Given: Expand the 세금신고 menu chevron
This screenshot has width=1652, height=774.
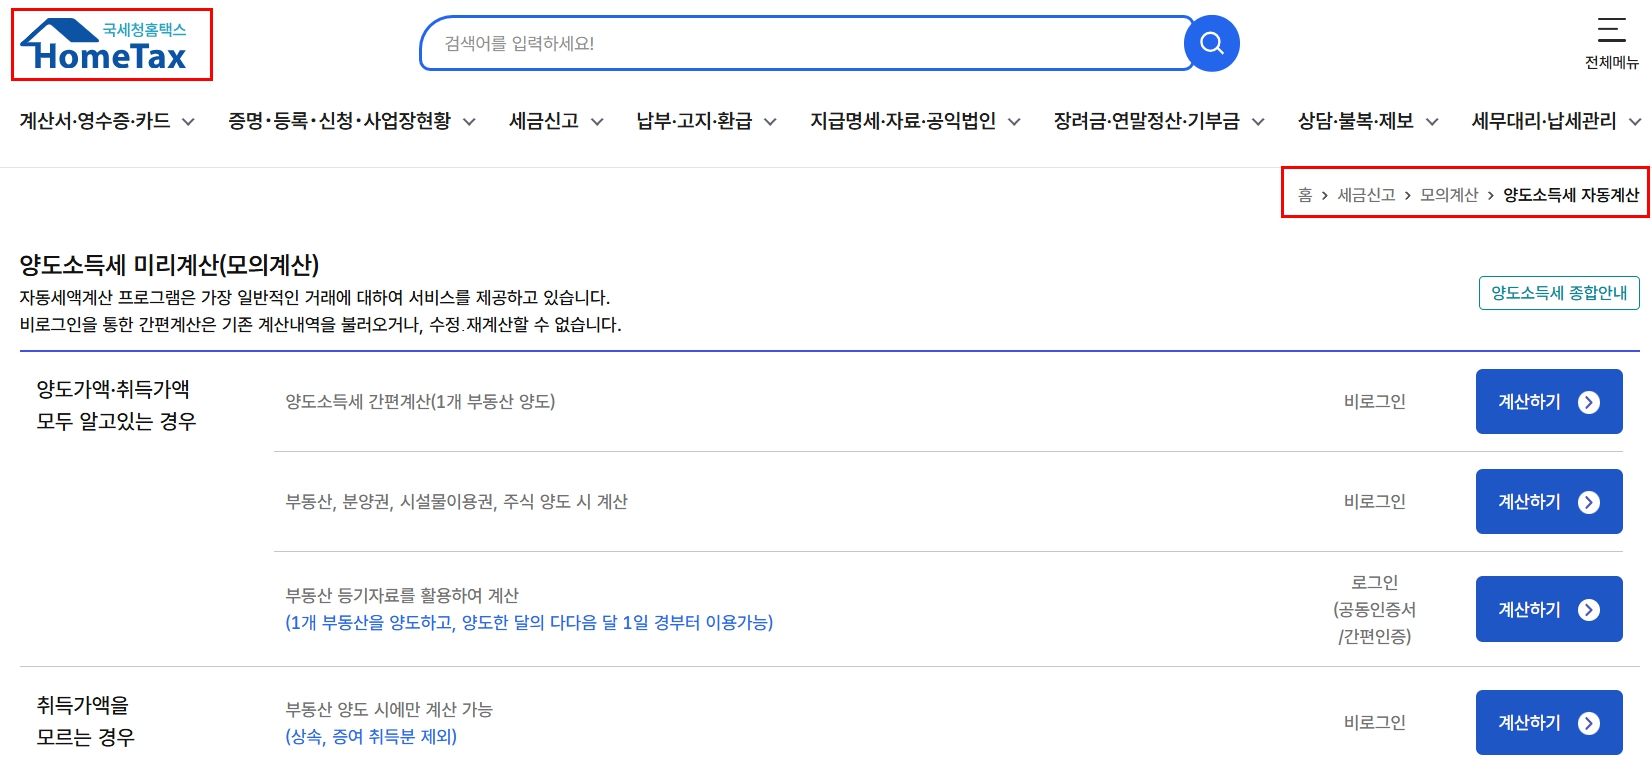Looking at the screenshot, I should pos(597,122).
